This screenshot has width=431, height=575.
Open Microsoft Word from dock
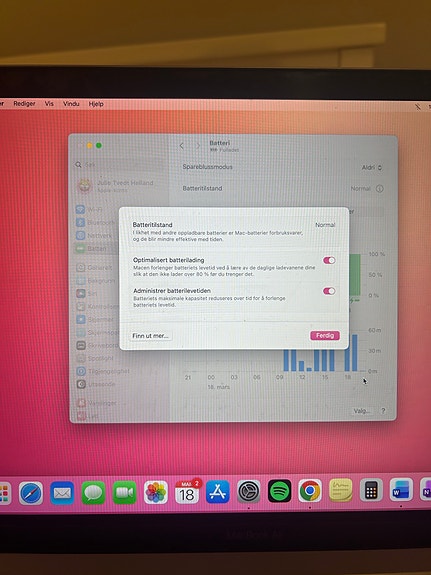pos(401,490)
